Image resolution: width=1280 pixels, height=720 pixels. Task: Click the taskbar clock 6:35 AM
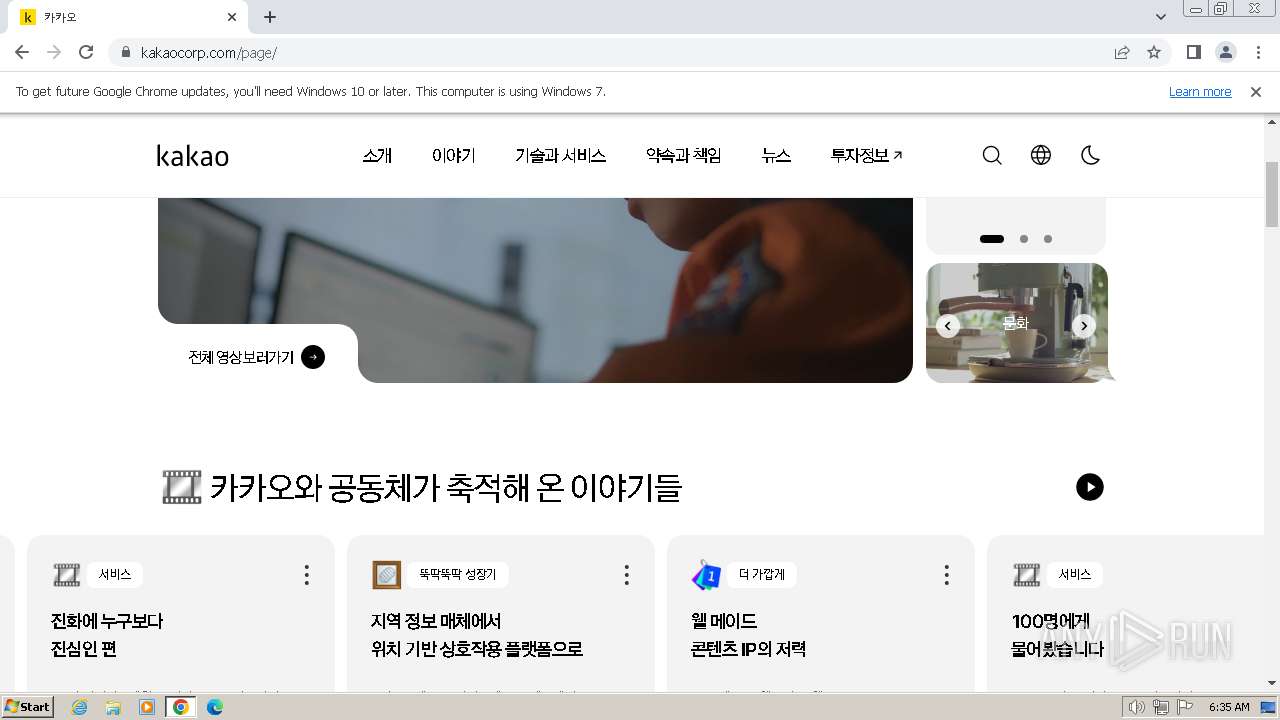click(1229, 707)
